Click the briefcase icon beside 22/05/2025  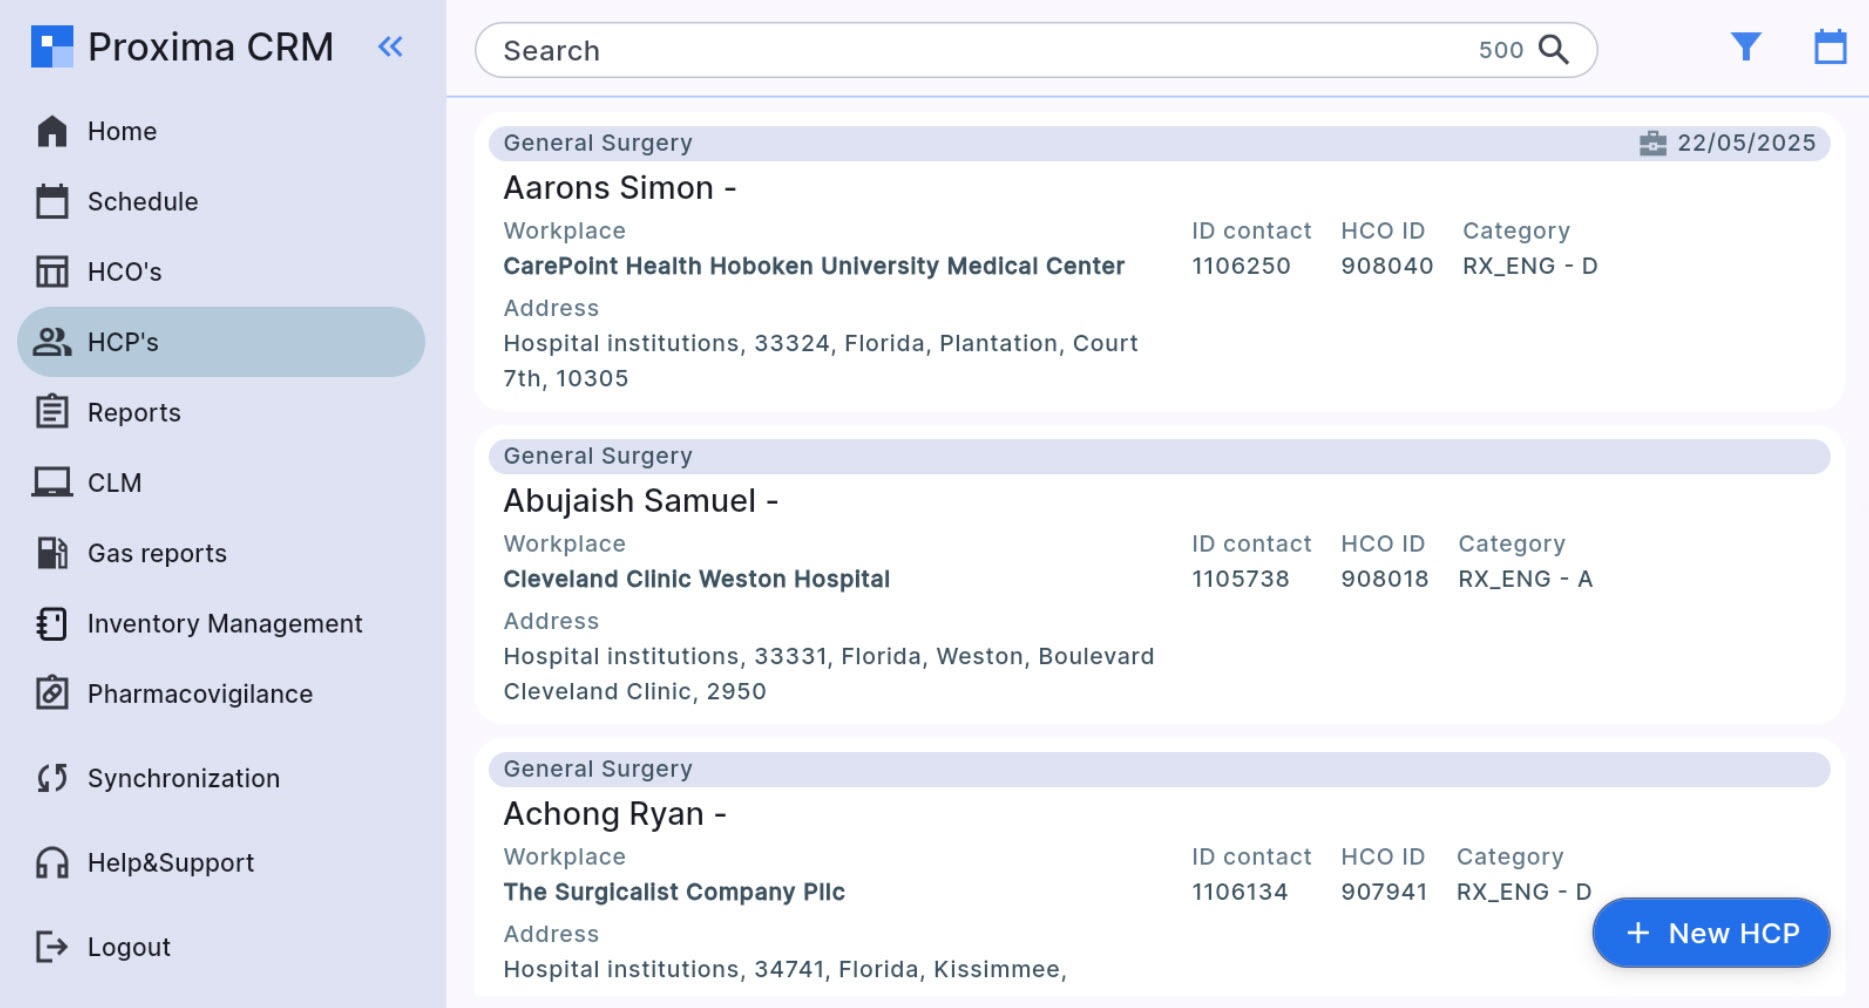(x=1653, y=143)
